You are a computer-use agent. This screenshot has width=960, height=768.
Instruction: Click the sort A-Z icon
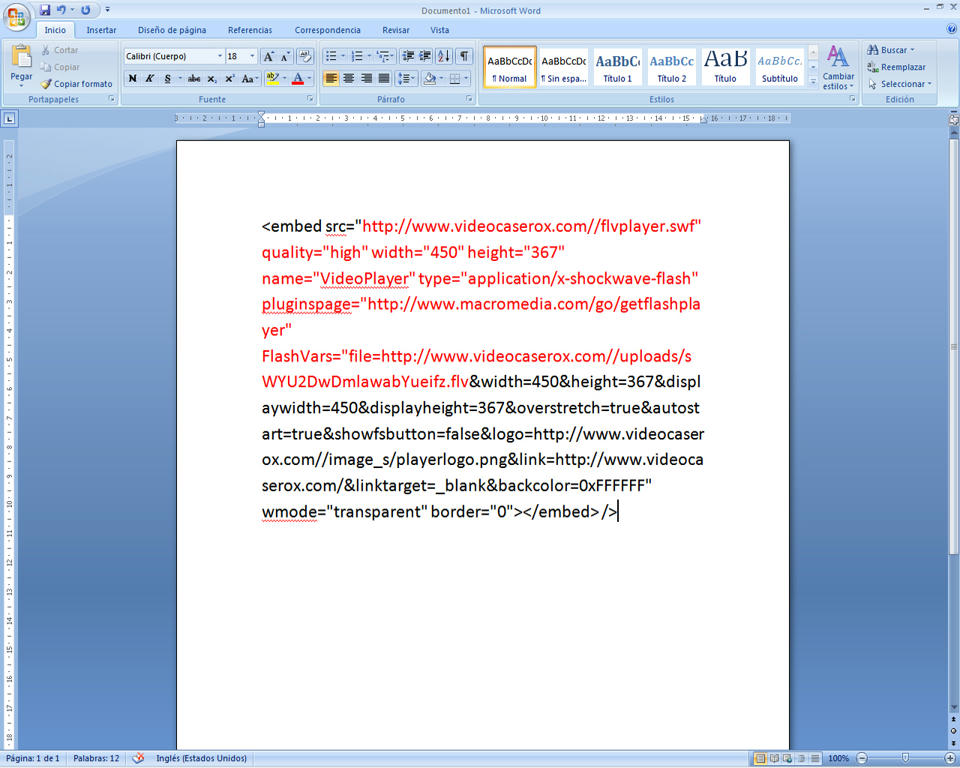coord(444,56)
